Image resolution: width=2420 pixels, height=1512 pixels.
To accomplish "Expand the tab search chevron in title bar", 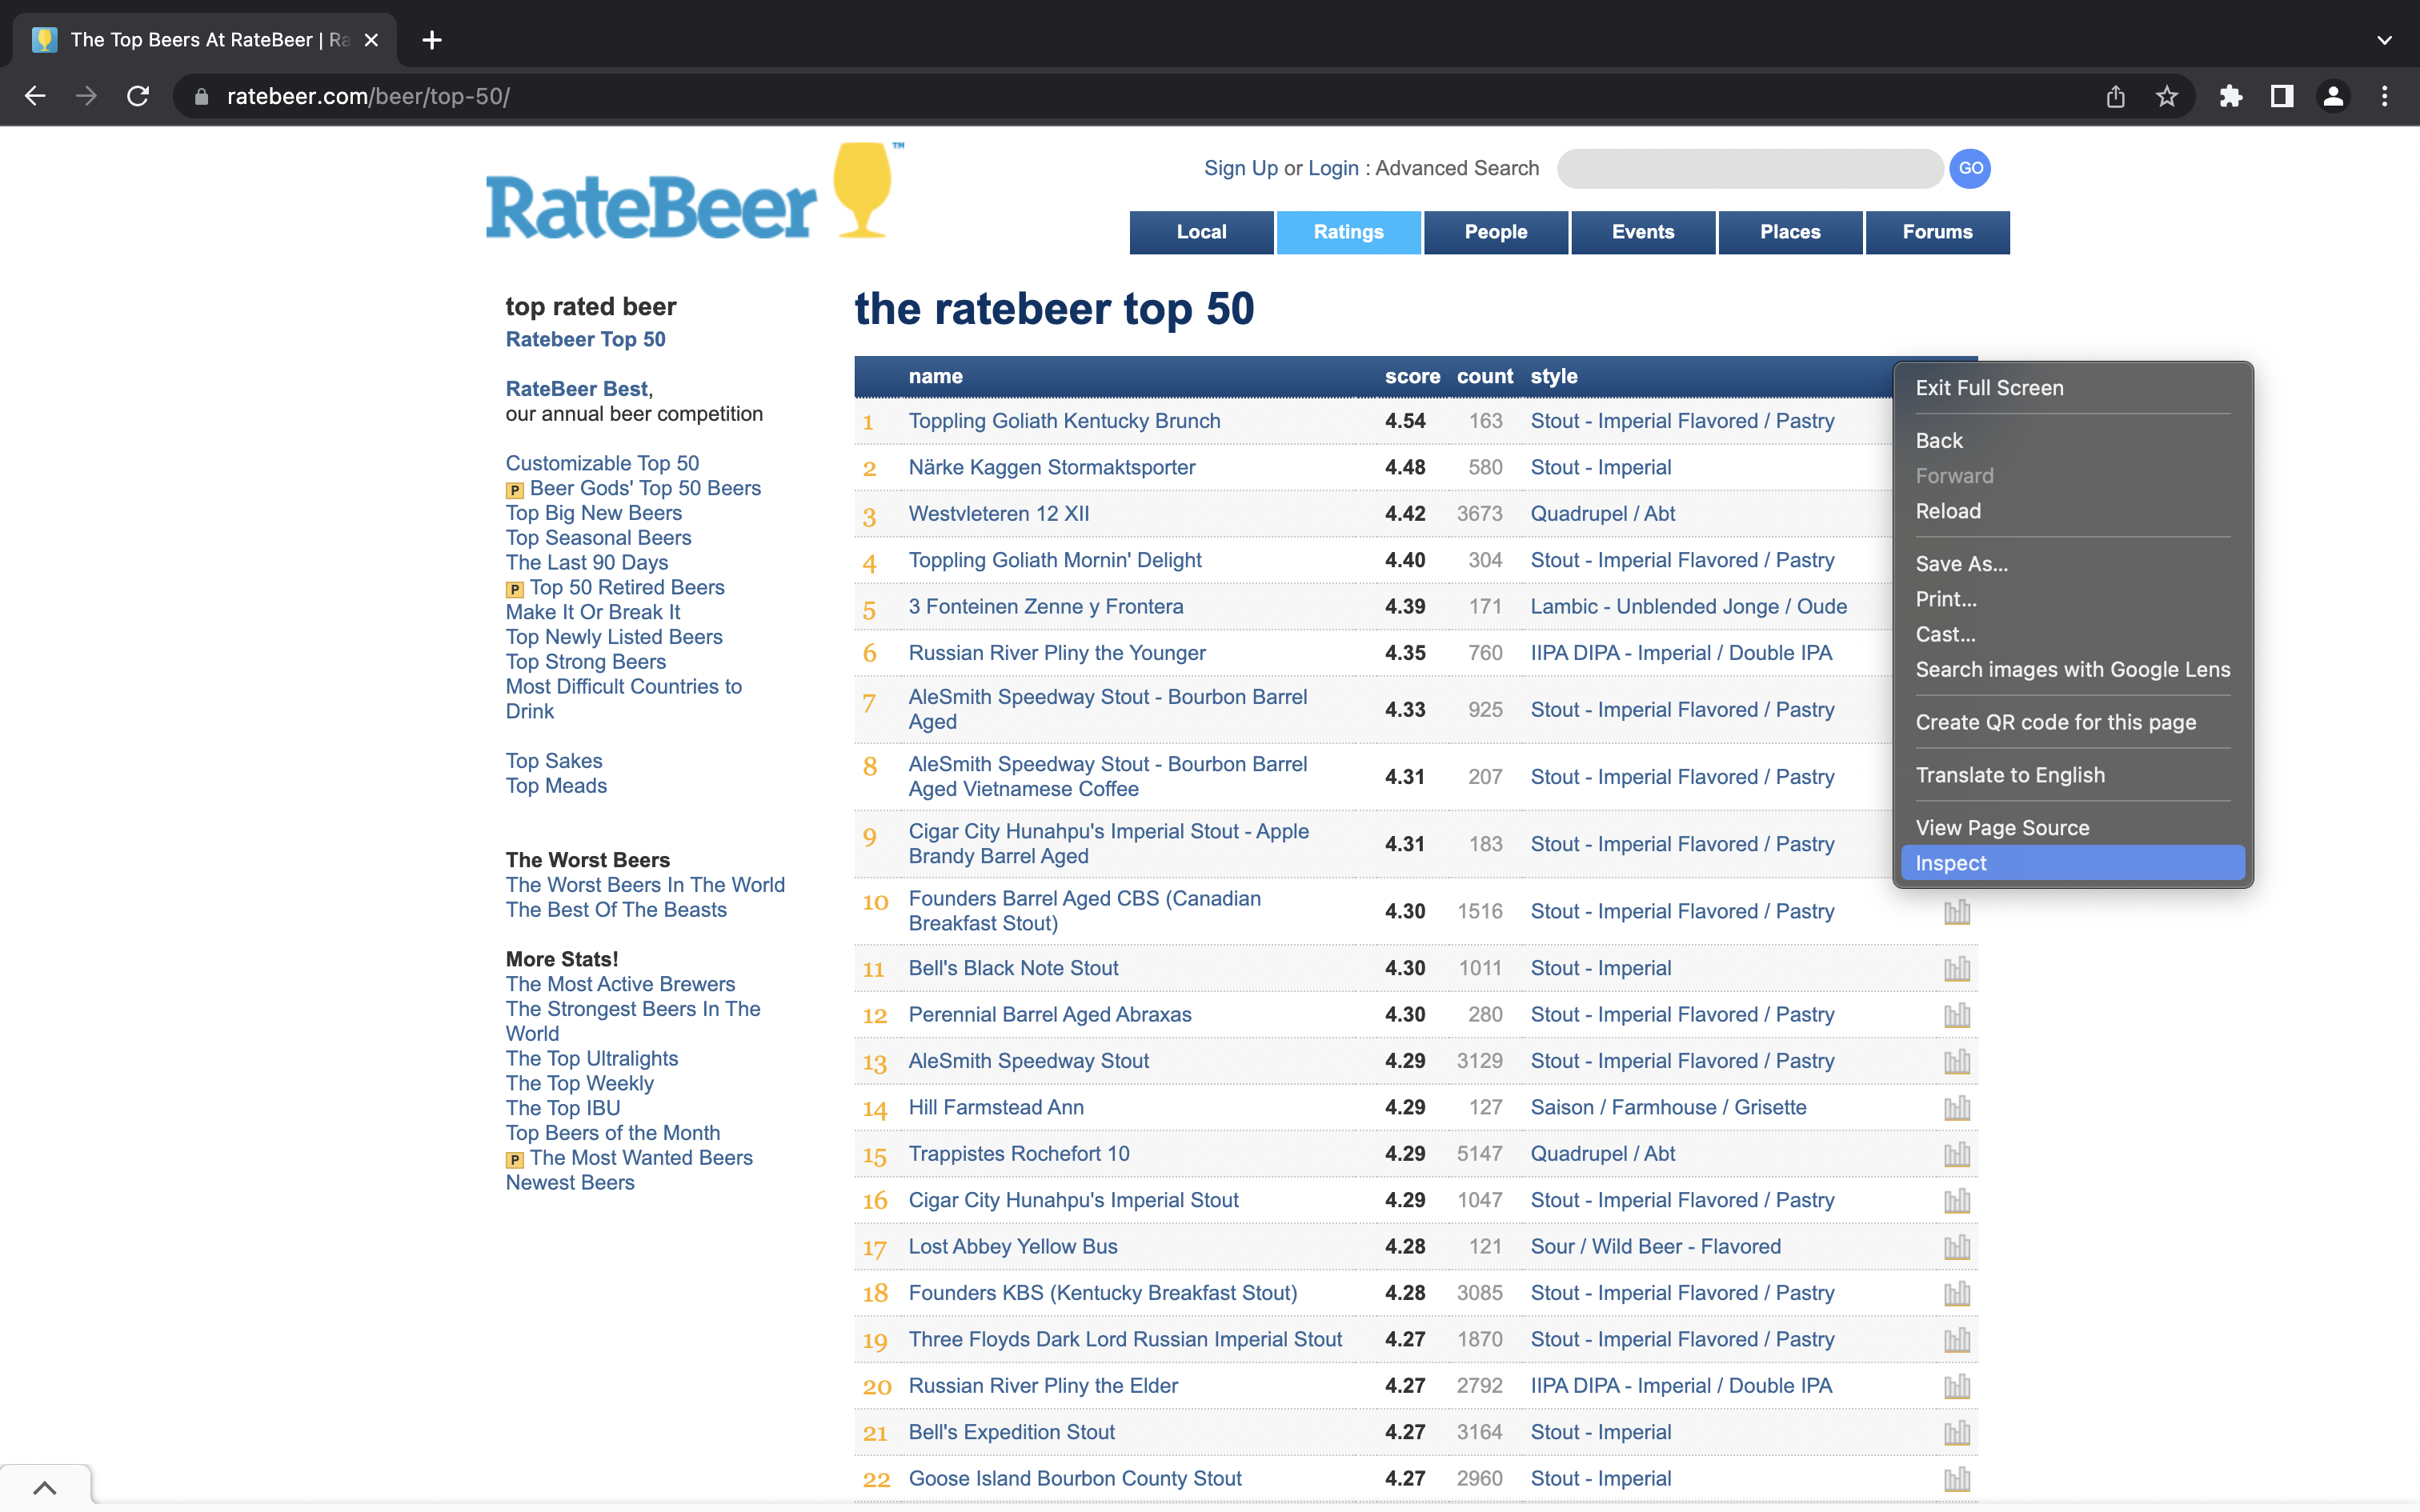I will (2385, 40).
